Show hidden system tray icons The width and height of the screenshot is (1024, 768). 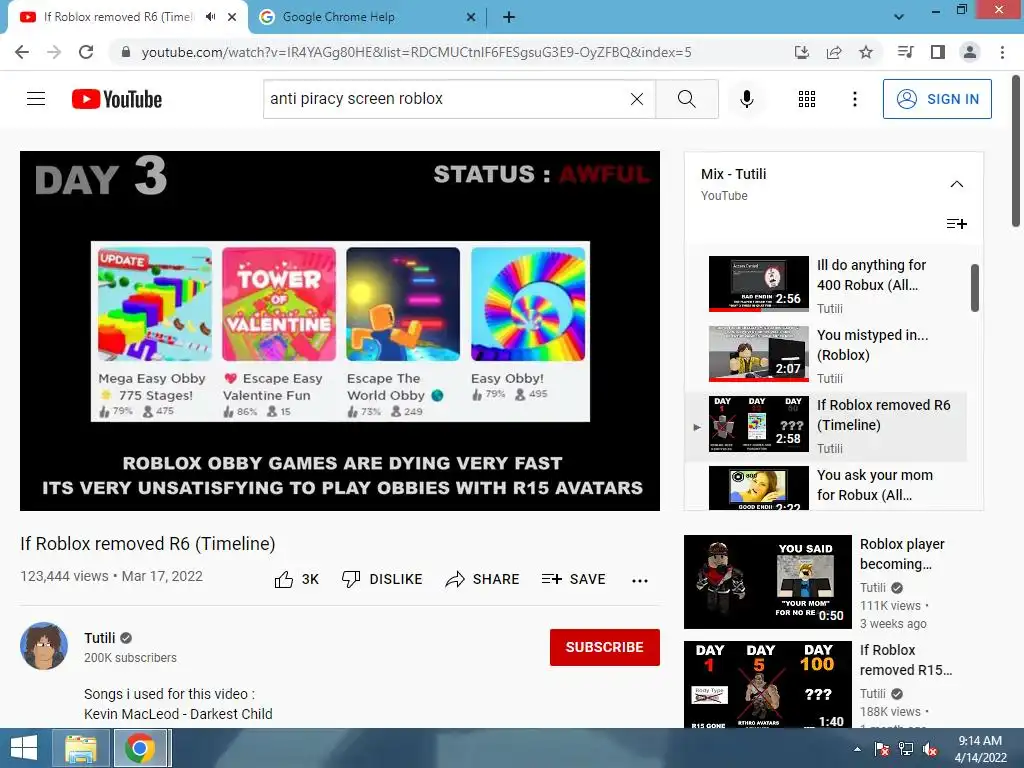point(857,749)
